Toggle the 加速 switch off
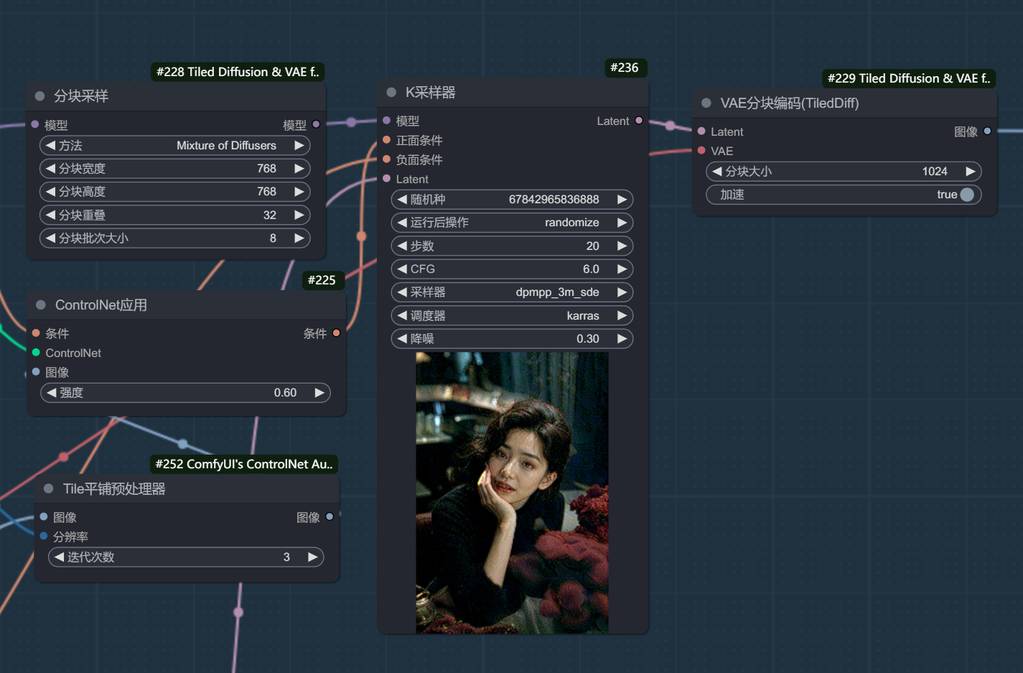1023x673 pixels. (x=966, y=195)
